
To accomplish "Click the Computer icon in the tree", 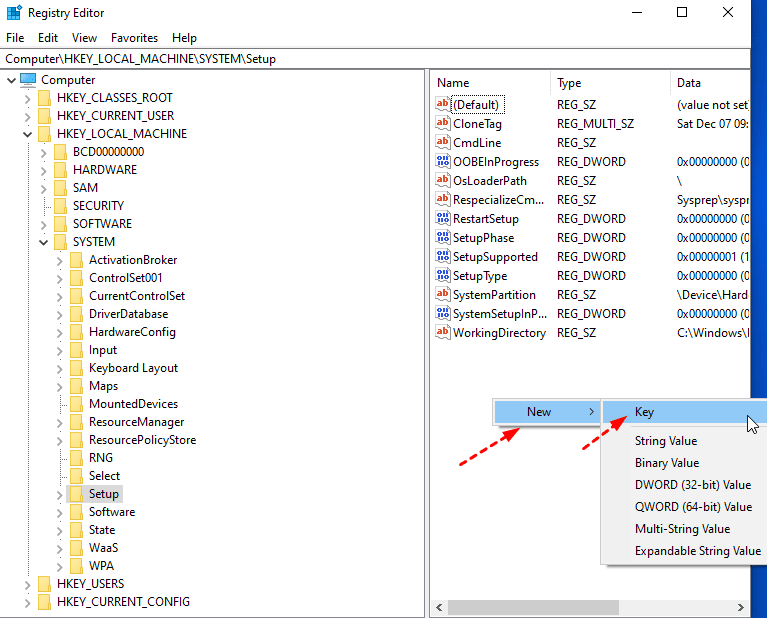I will 28,80.
